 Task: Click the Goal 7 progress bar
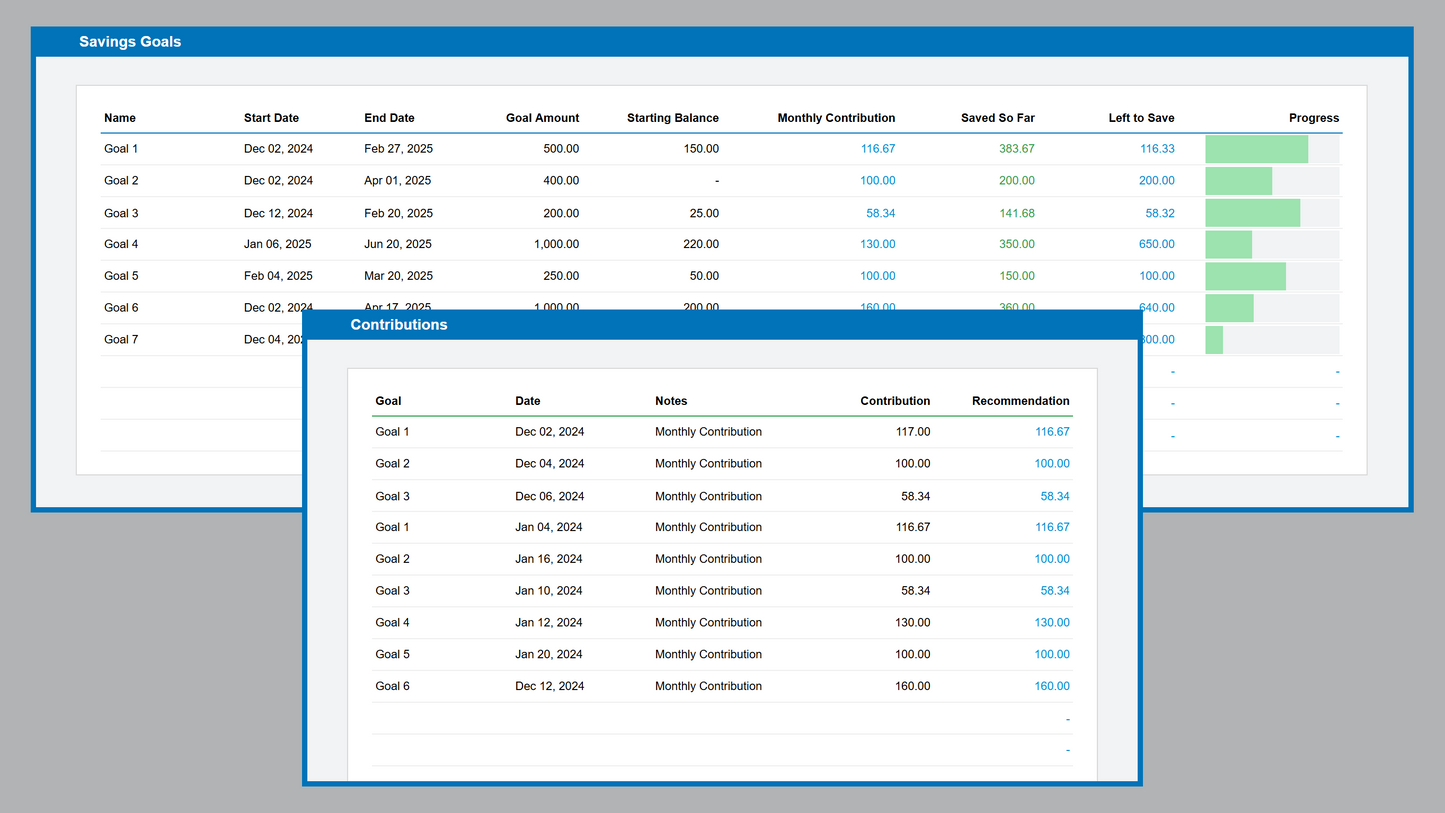(x=1272, y=340)
